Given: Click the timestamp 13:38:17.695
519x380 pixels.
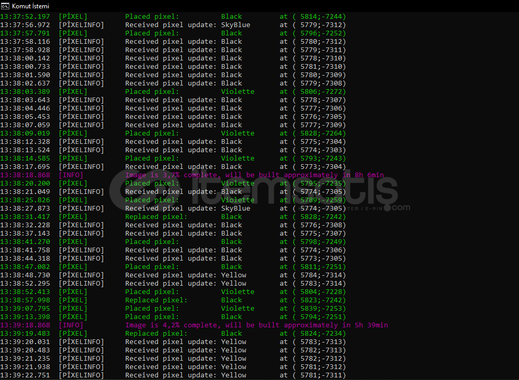Looking at the screenshot, I should 25,167.
